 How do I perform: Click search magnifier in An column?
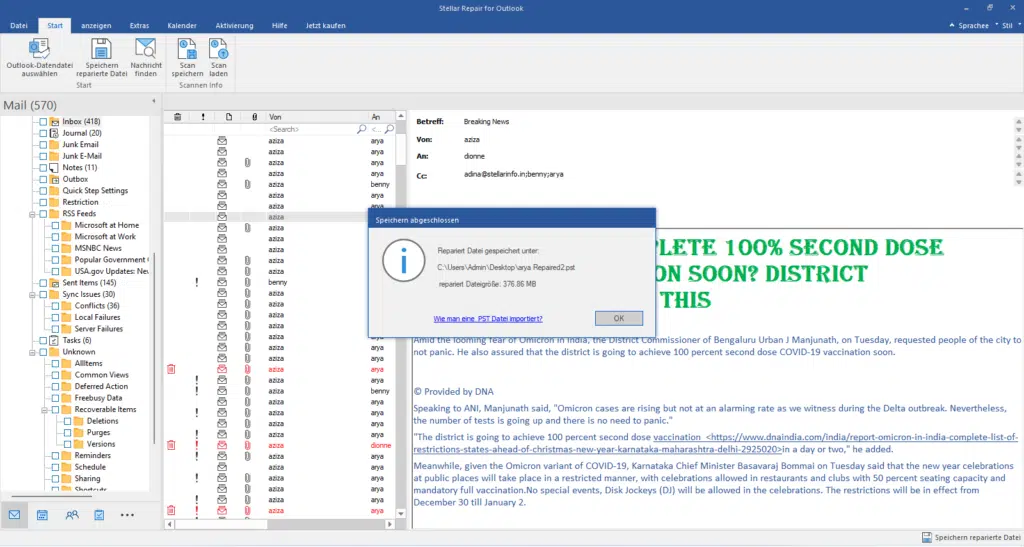[389, 129]
